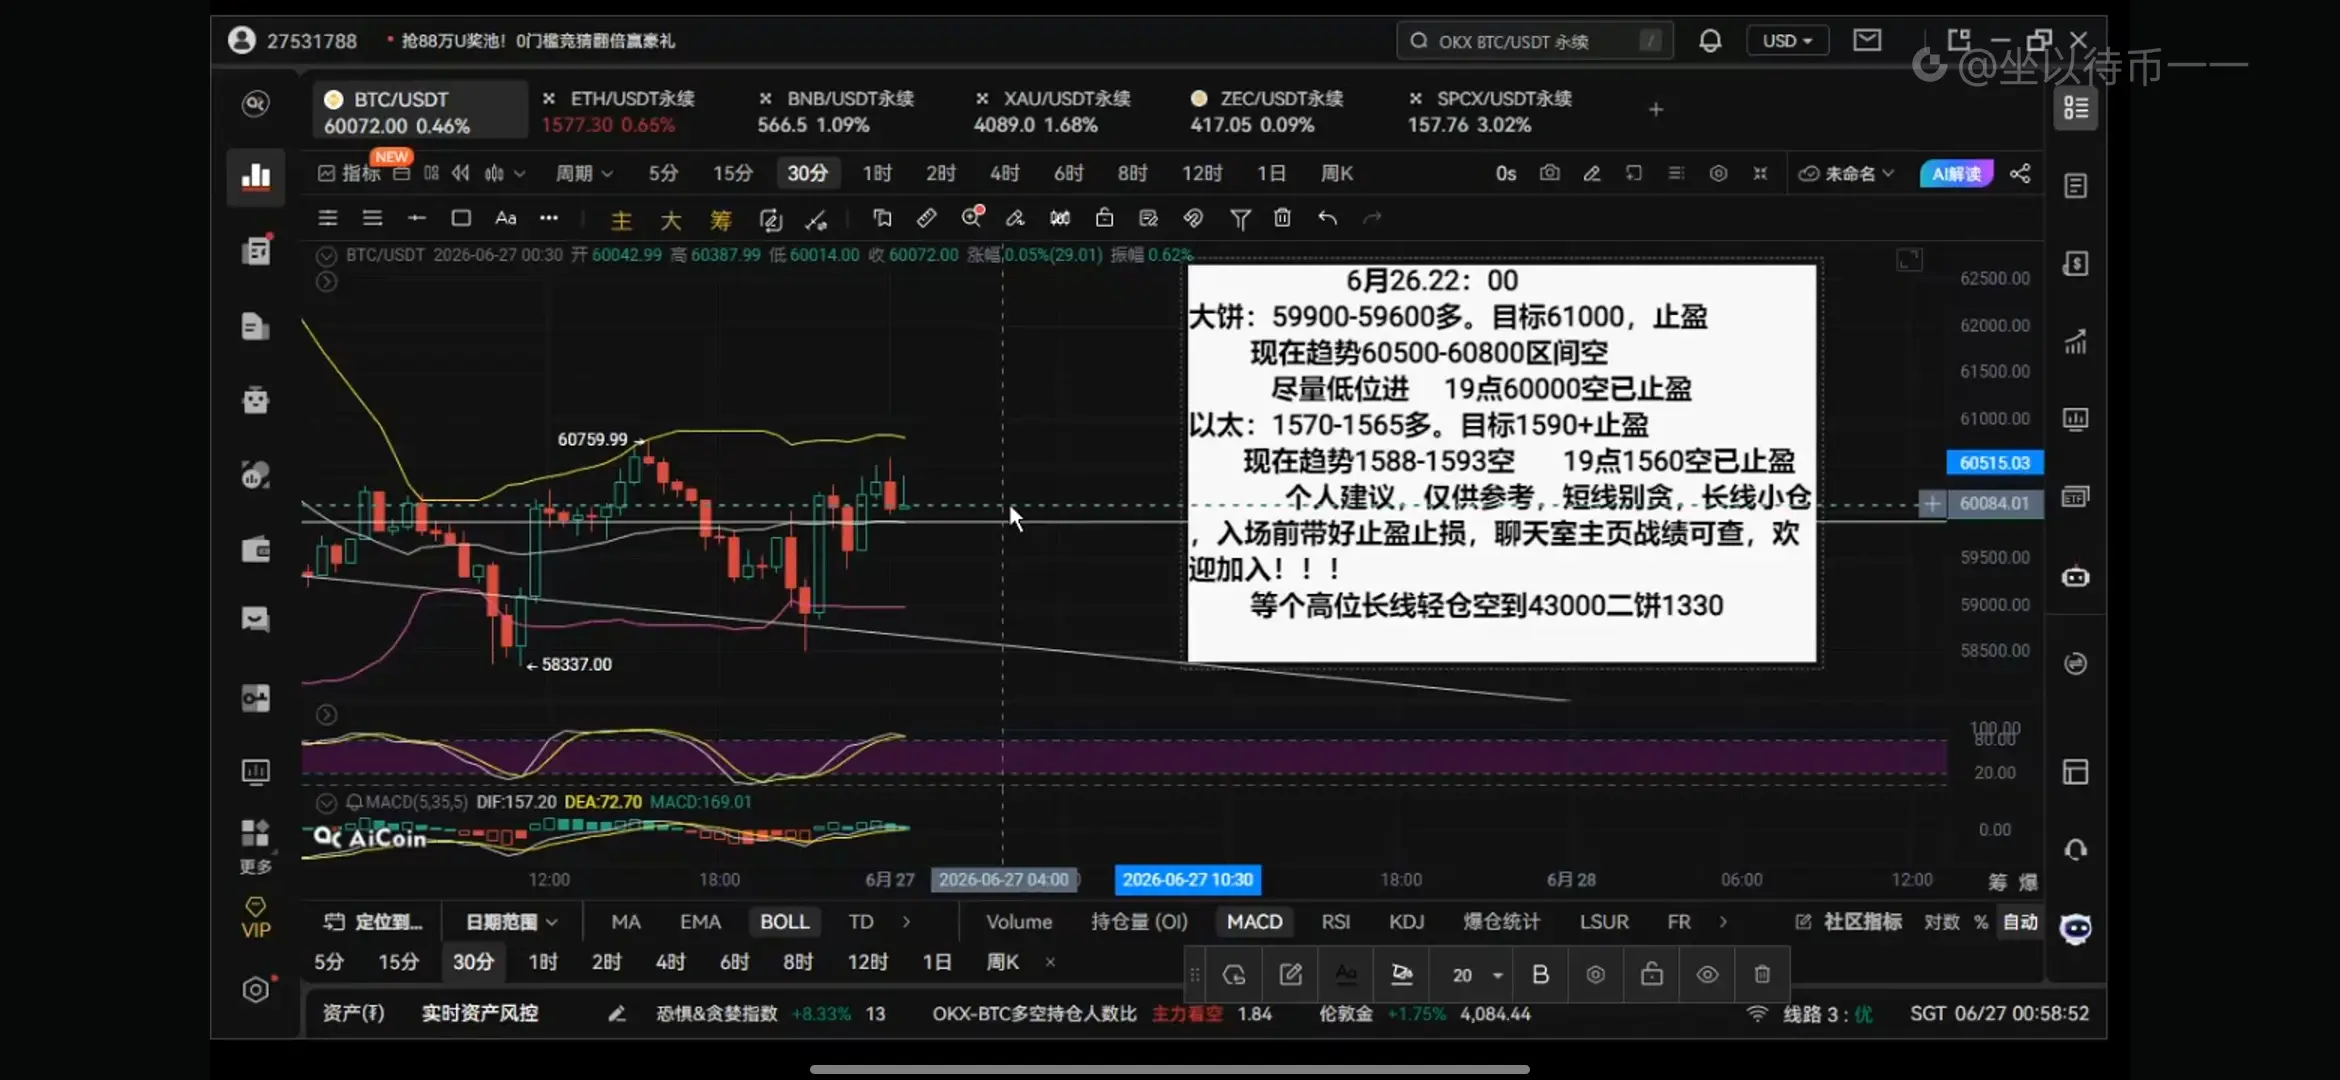Expand more main indicators arrow after TD
The height and width of the screenshot is (1080, 2340).
click(906, 922)
